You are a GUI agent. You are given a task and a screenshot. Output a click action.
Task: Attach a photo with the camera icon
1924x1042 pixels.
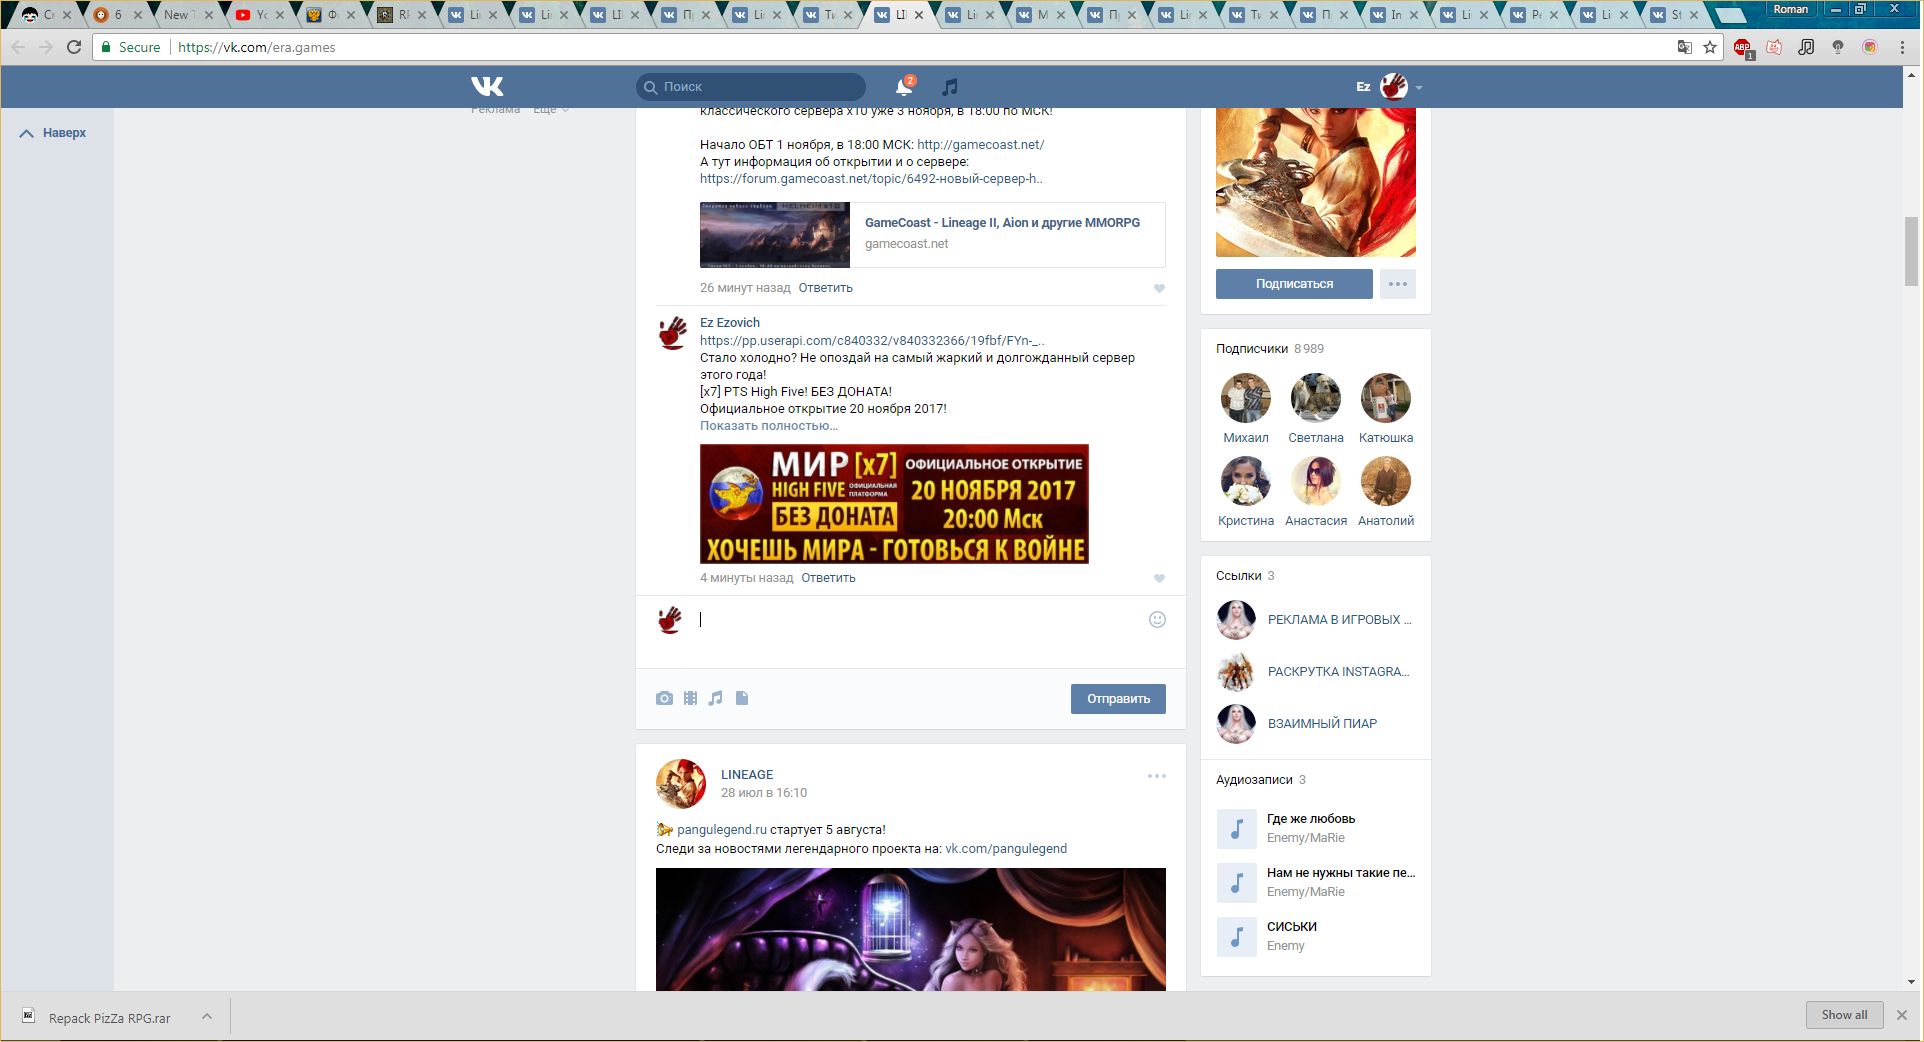point(664,698)
